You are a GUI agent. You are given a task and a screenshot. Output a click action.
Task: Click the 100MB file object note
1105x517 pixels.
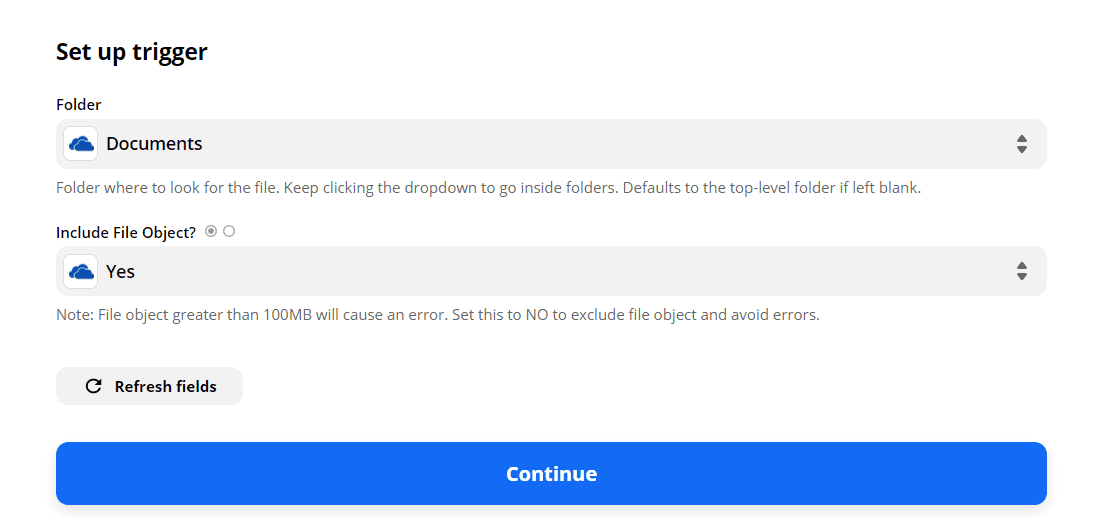(437, 315)
